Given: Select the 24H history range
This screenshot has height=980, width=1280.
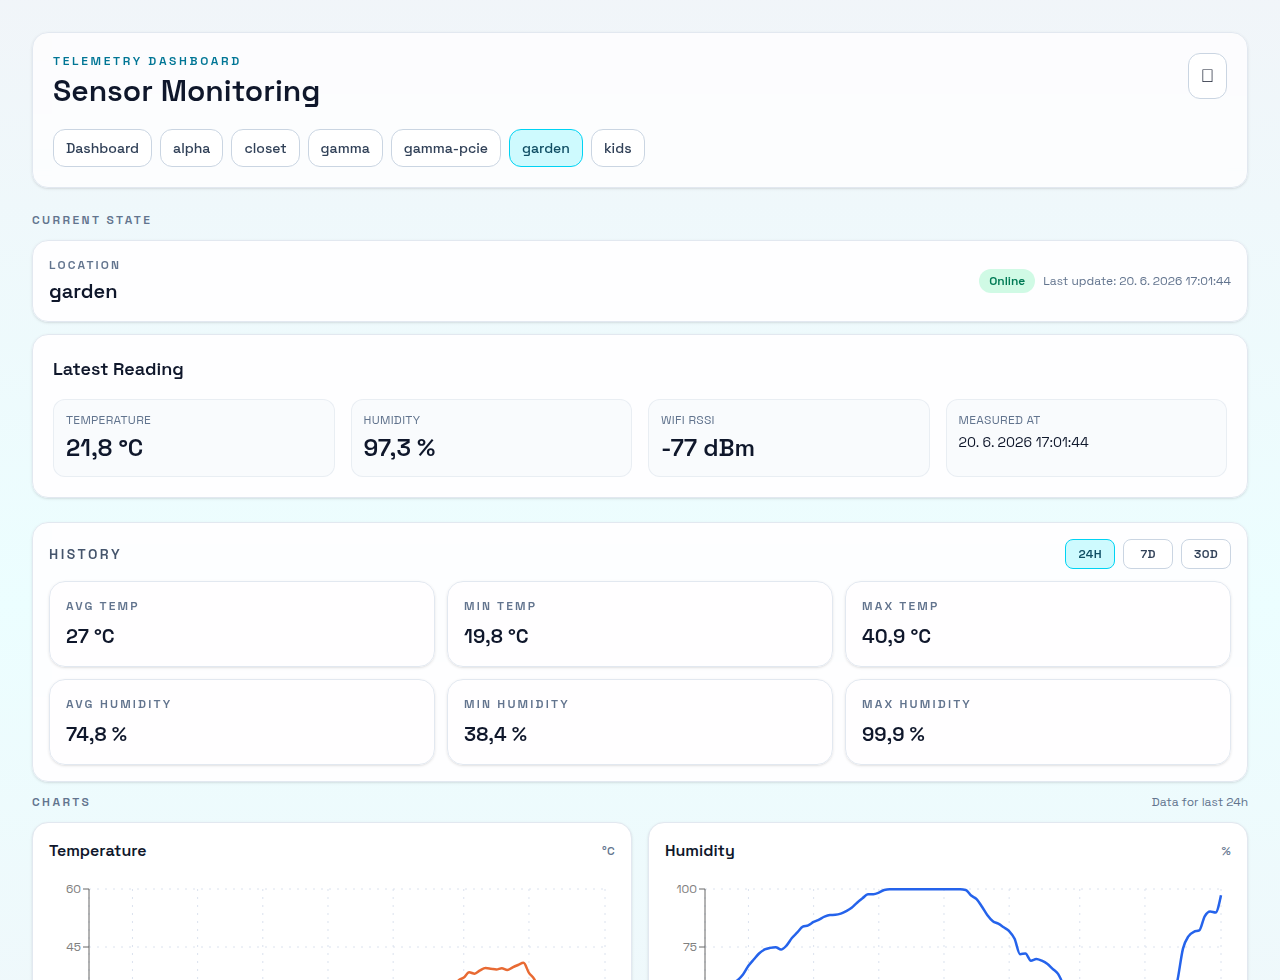Looking at the screenshot, I should (x=1090, y=554).
